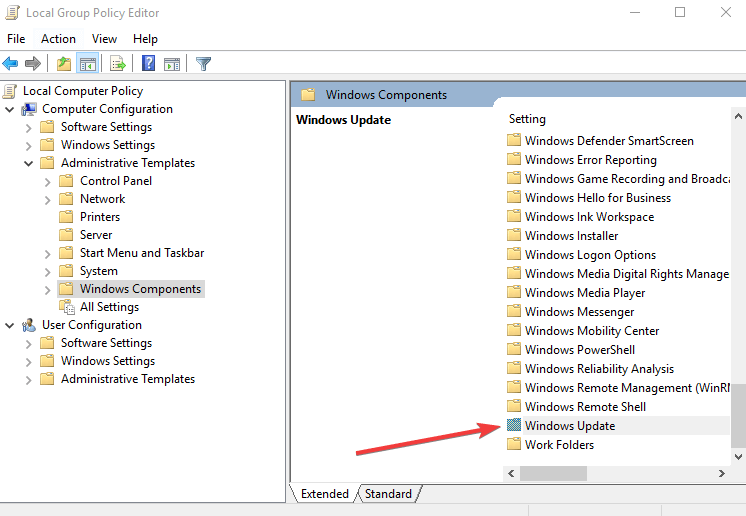
Task: Click the Server folder icon in tree
Action: coord(66,235)
